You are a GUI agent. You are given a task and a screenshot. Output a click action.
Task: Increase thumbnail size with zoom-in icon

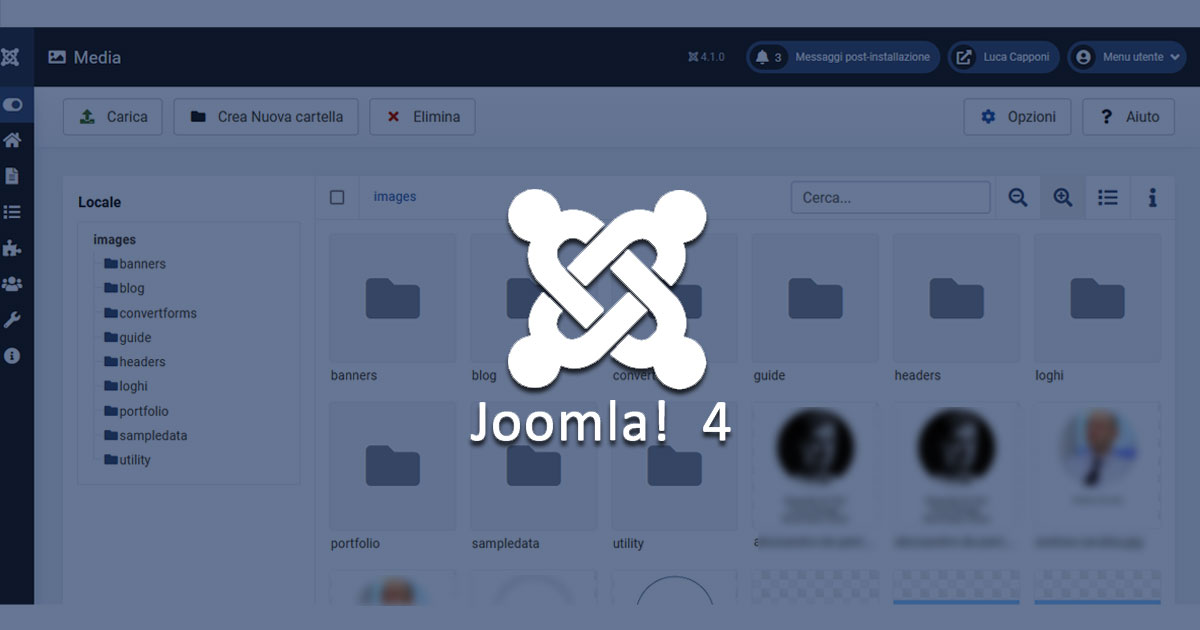click(x=1063, y=198)
